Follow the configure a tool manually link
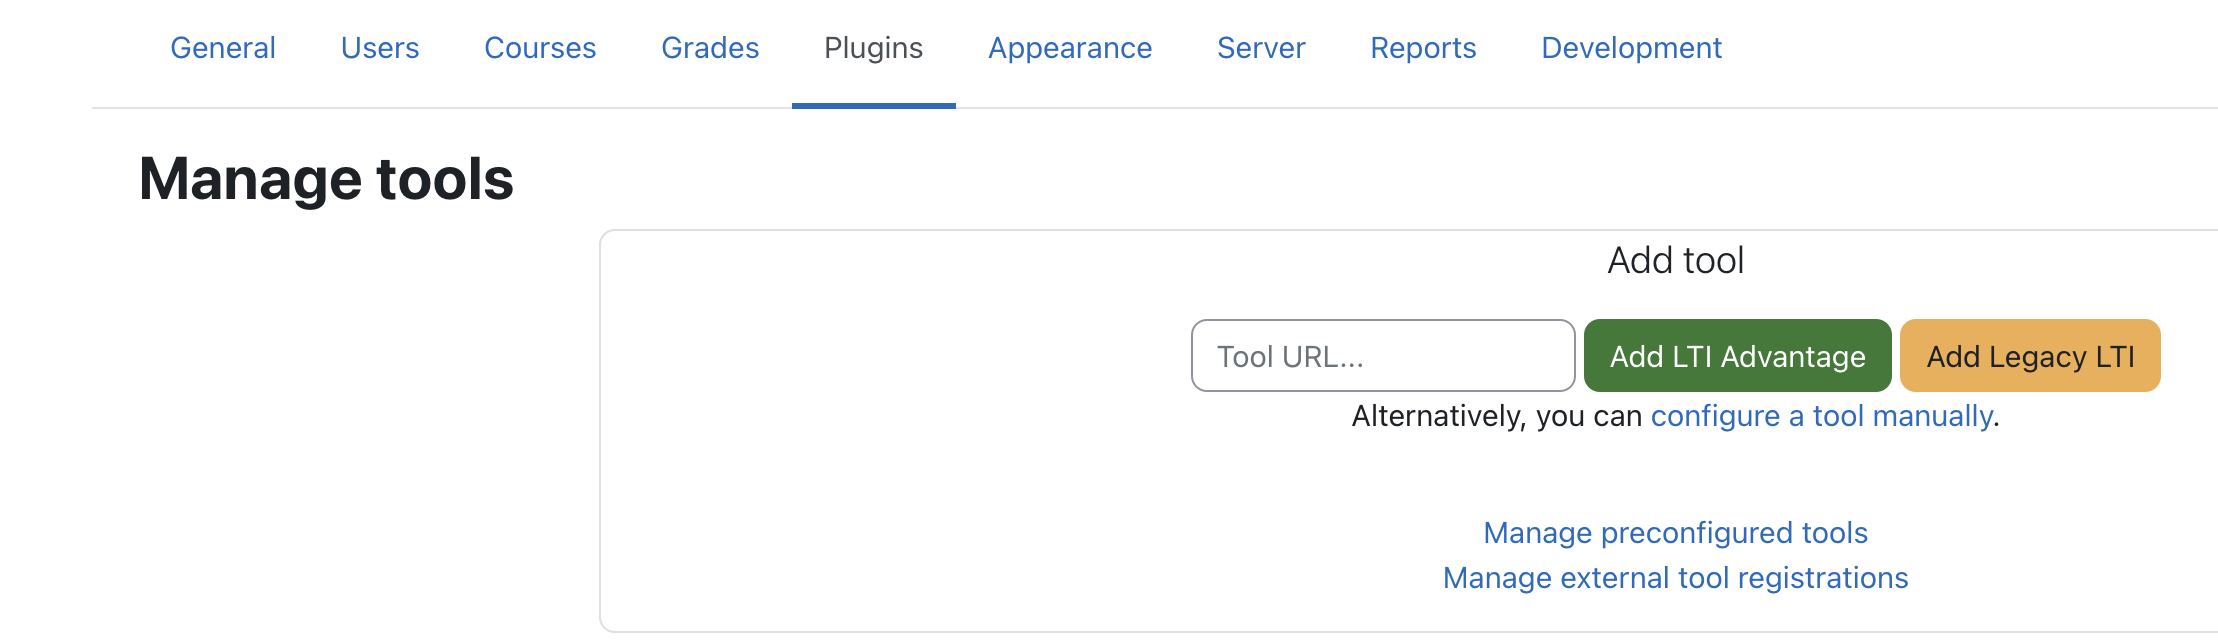2218x644 pixels. (x=1821, y=416)
